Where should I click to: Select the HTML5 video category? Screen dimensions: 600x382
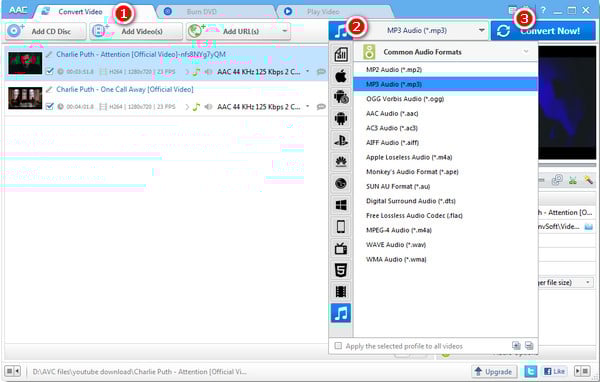(x=341, y=270)
